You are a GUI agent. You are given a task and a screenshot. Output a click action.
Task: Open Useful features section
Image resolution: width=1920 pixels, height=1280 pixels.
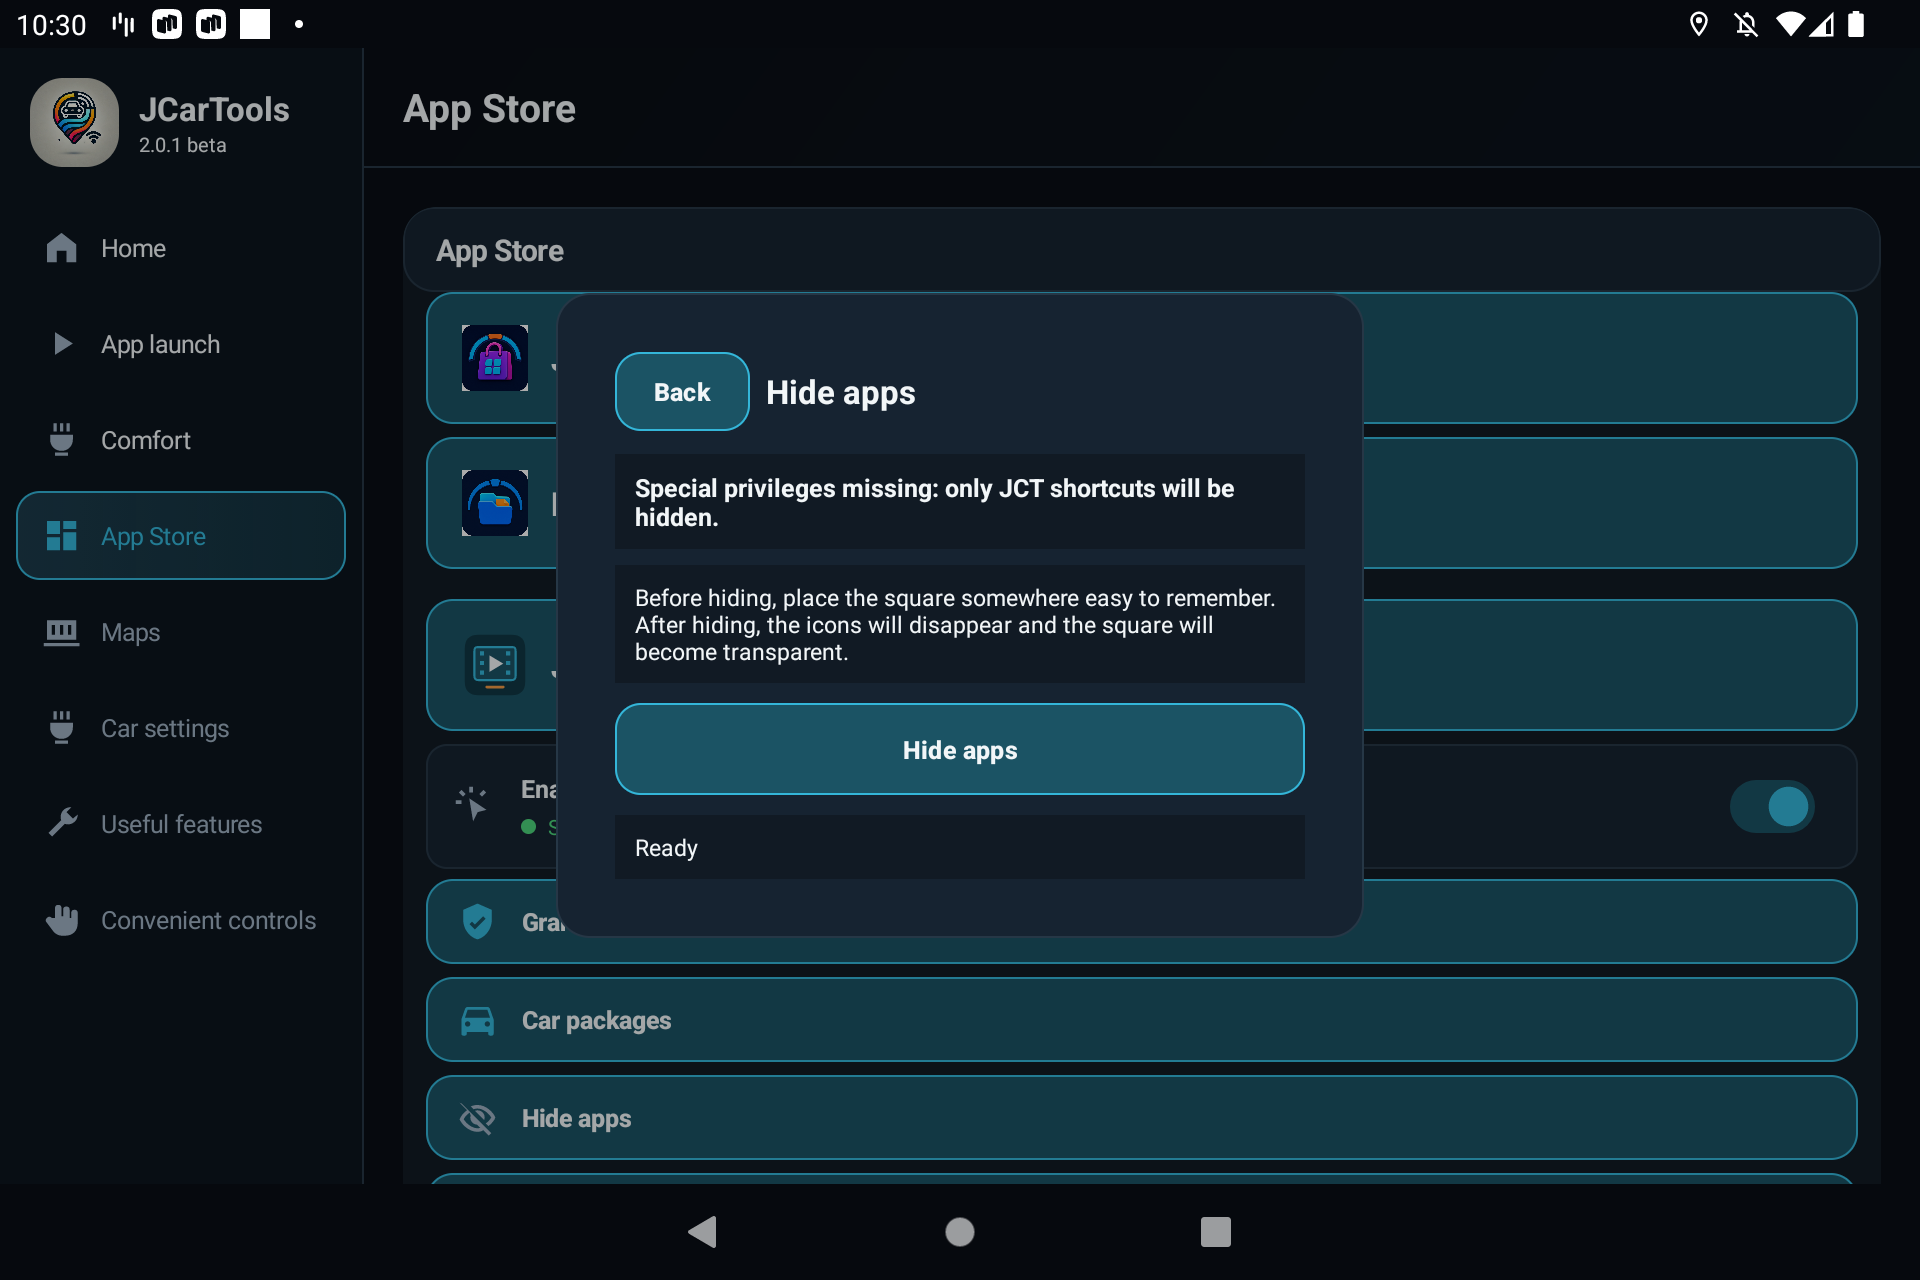[181, 824]
